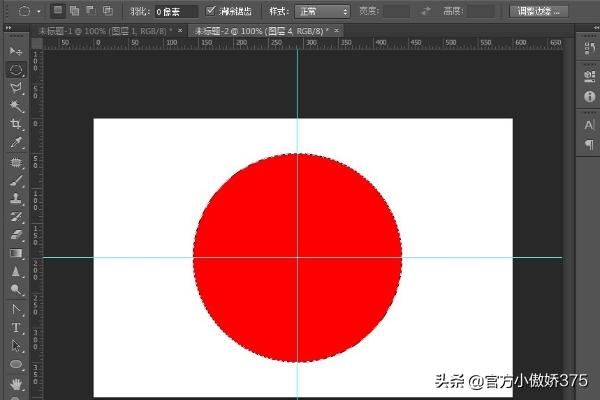Select the Hand tool
Screen dimensions: 600x400
[16, 384]
